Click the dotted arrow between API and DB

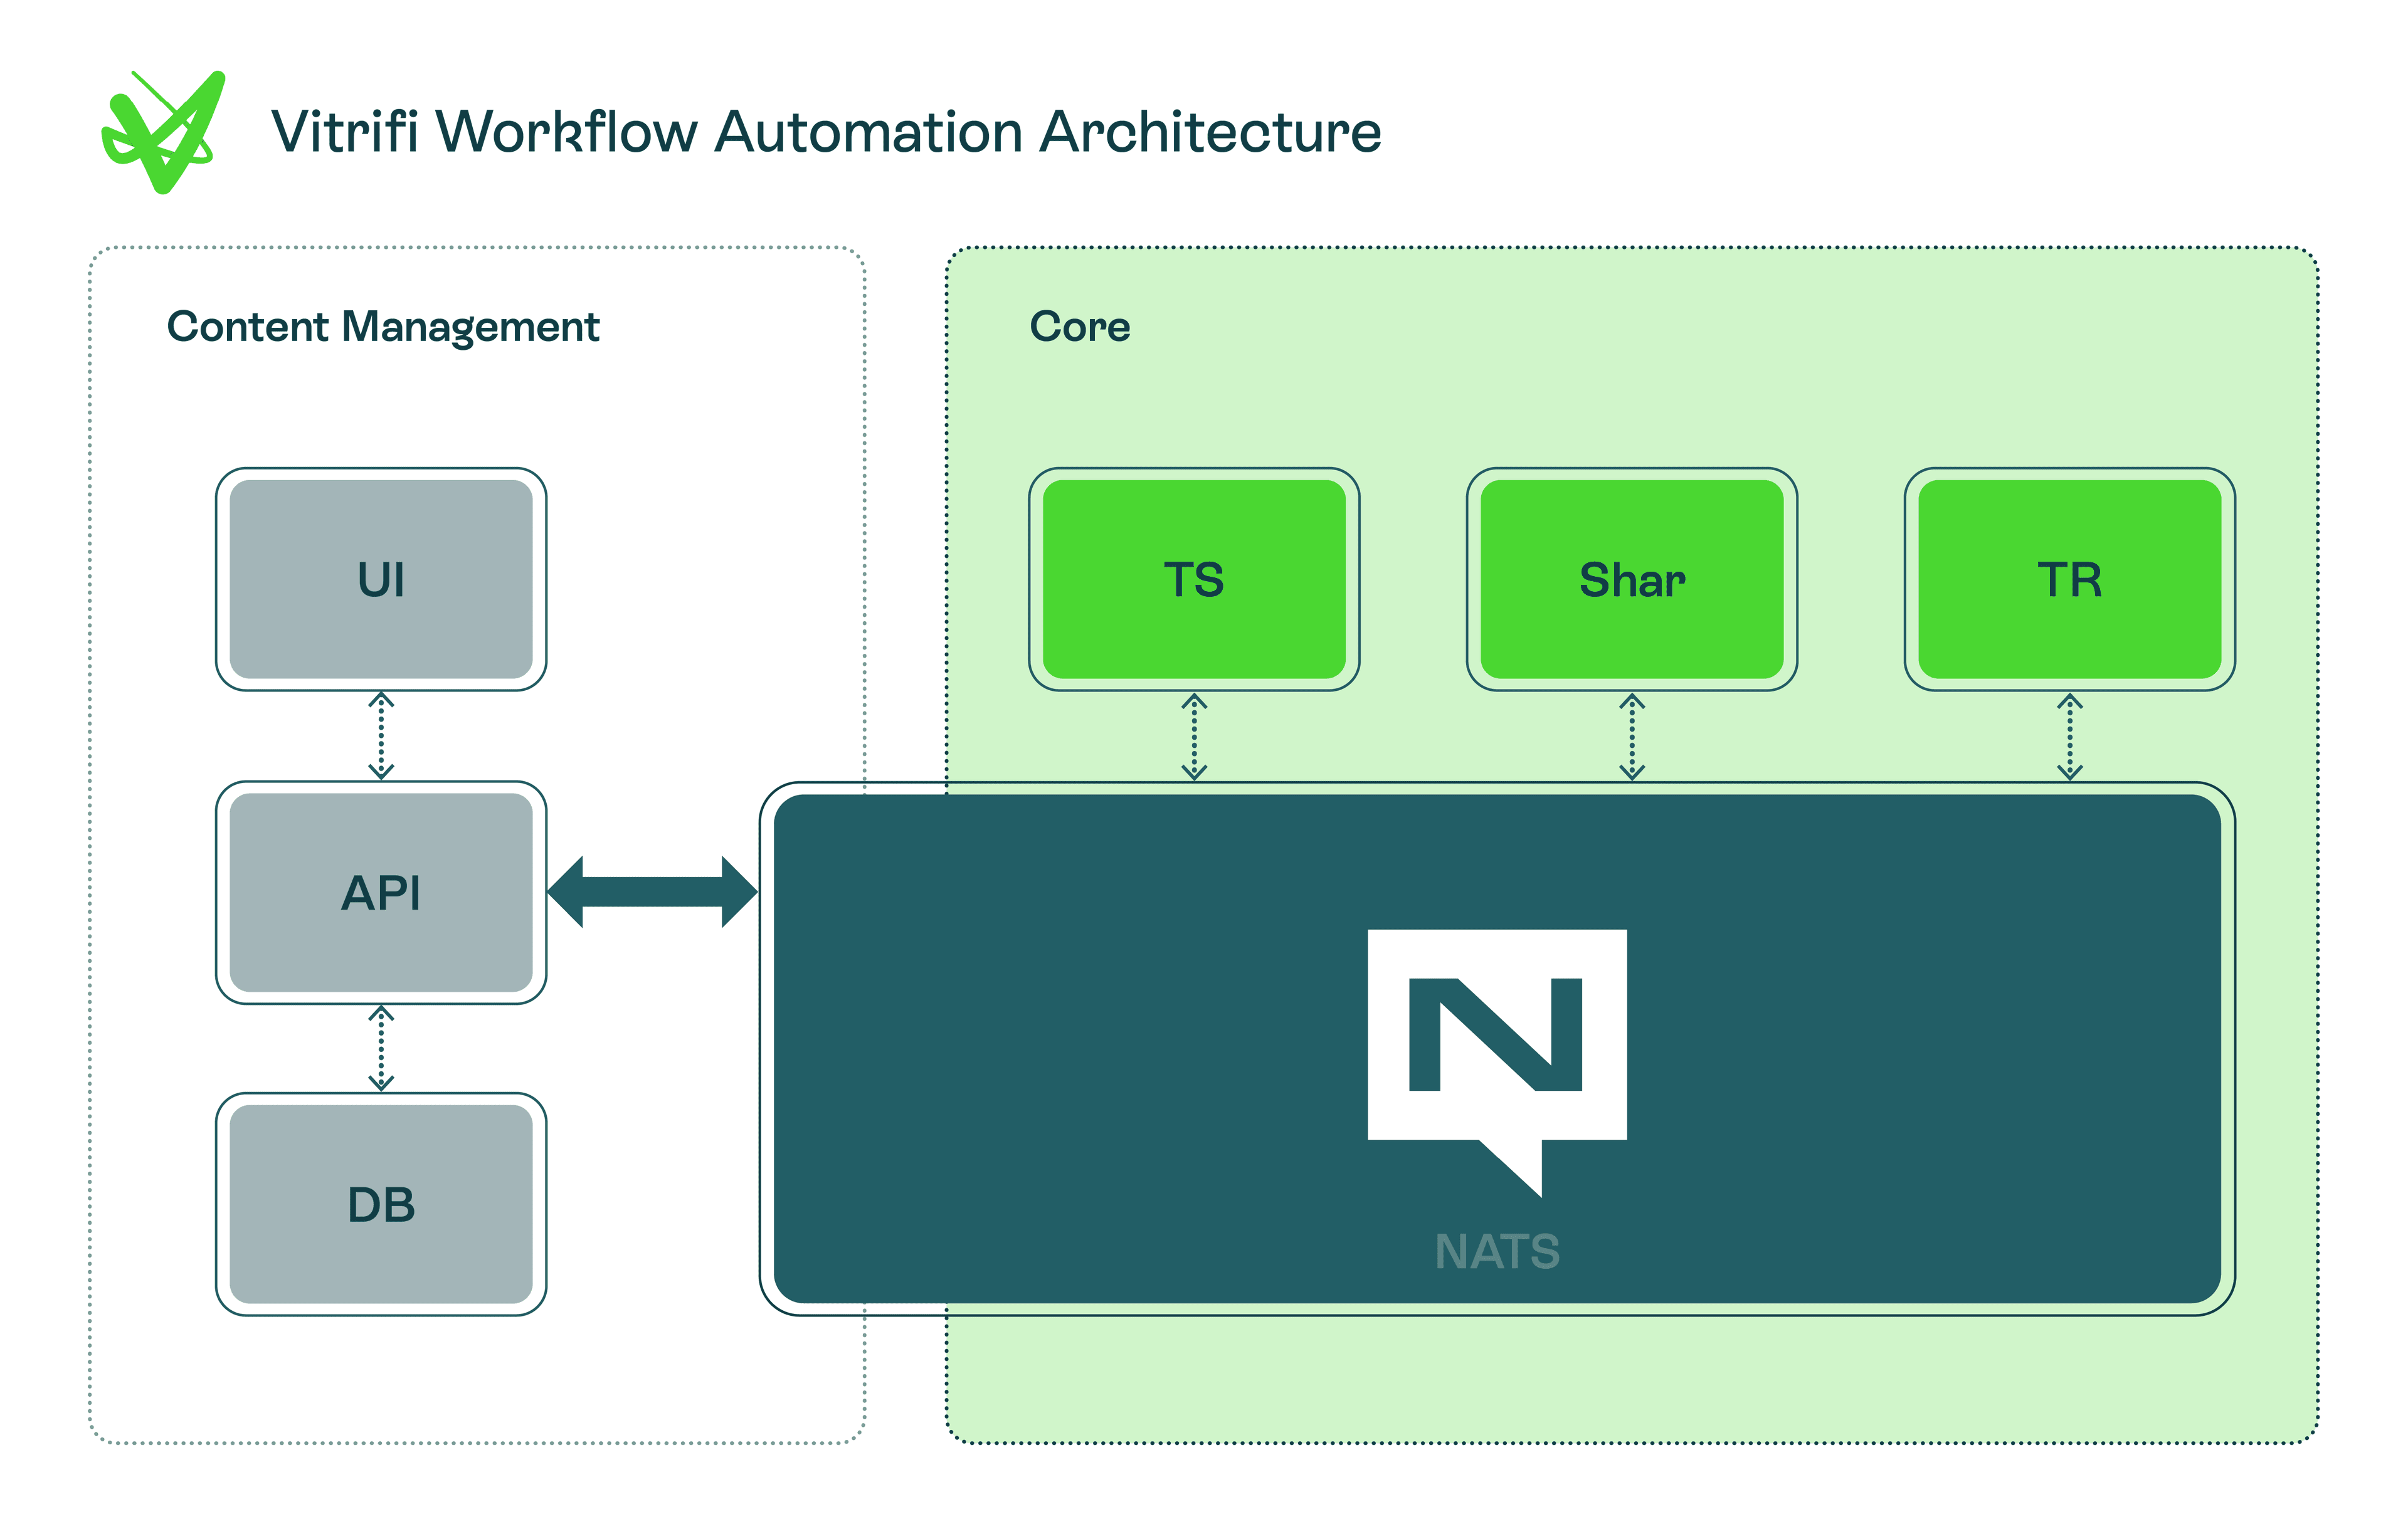click(x=381, y=1048)
